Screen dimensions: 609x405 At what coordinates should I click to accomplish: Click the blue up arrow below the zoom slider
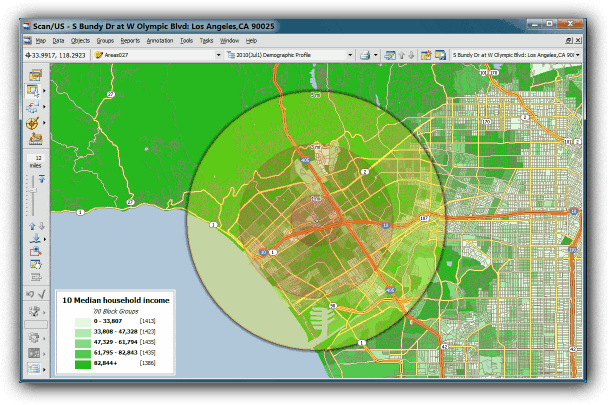[x=32, y=226]
